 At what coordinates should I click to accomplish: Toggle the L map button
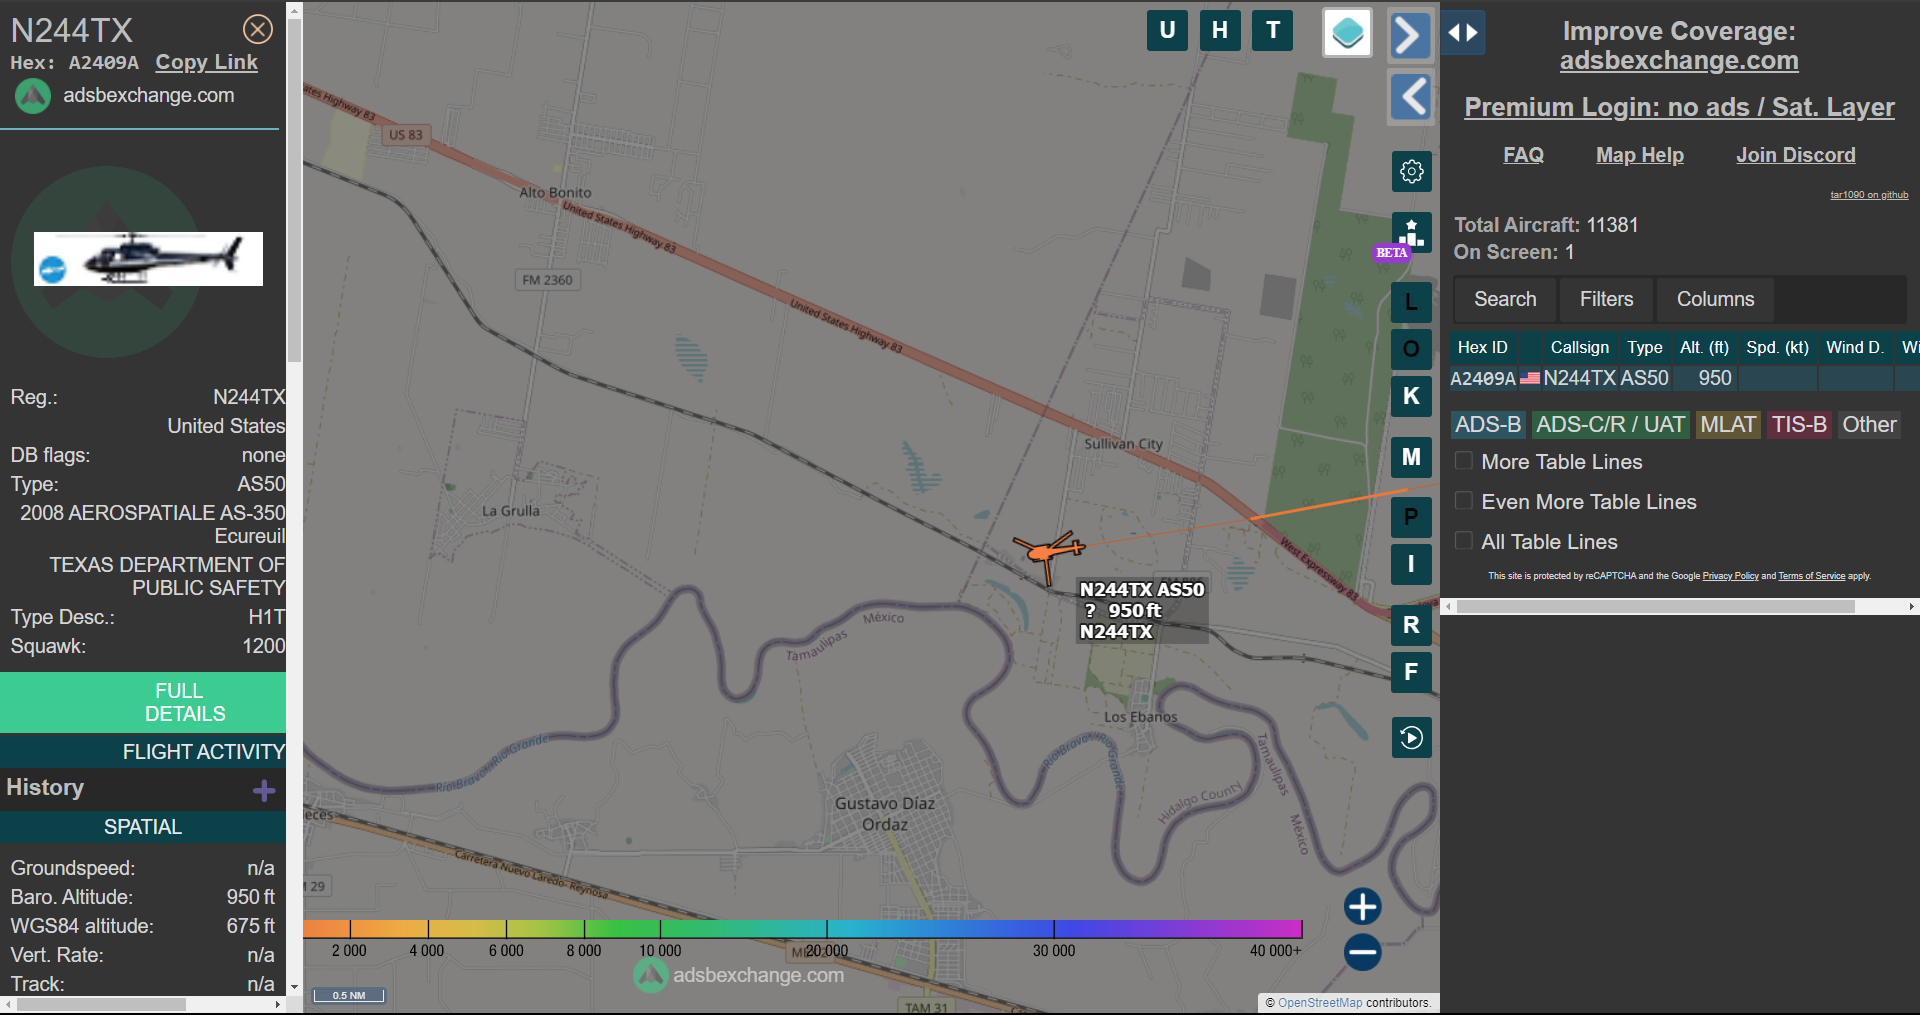pyautogui.click(x=1411, y=302)
